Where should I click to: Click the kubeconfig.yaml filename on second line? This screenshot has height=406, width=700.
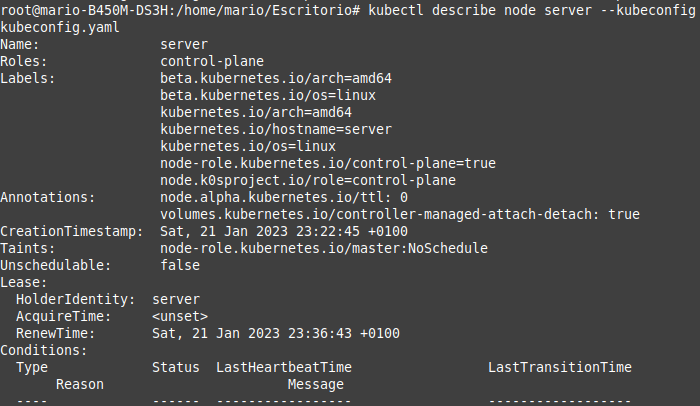[x=60, y=28]
